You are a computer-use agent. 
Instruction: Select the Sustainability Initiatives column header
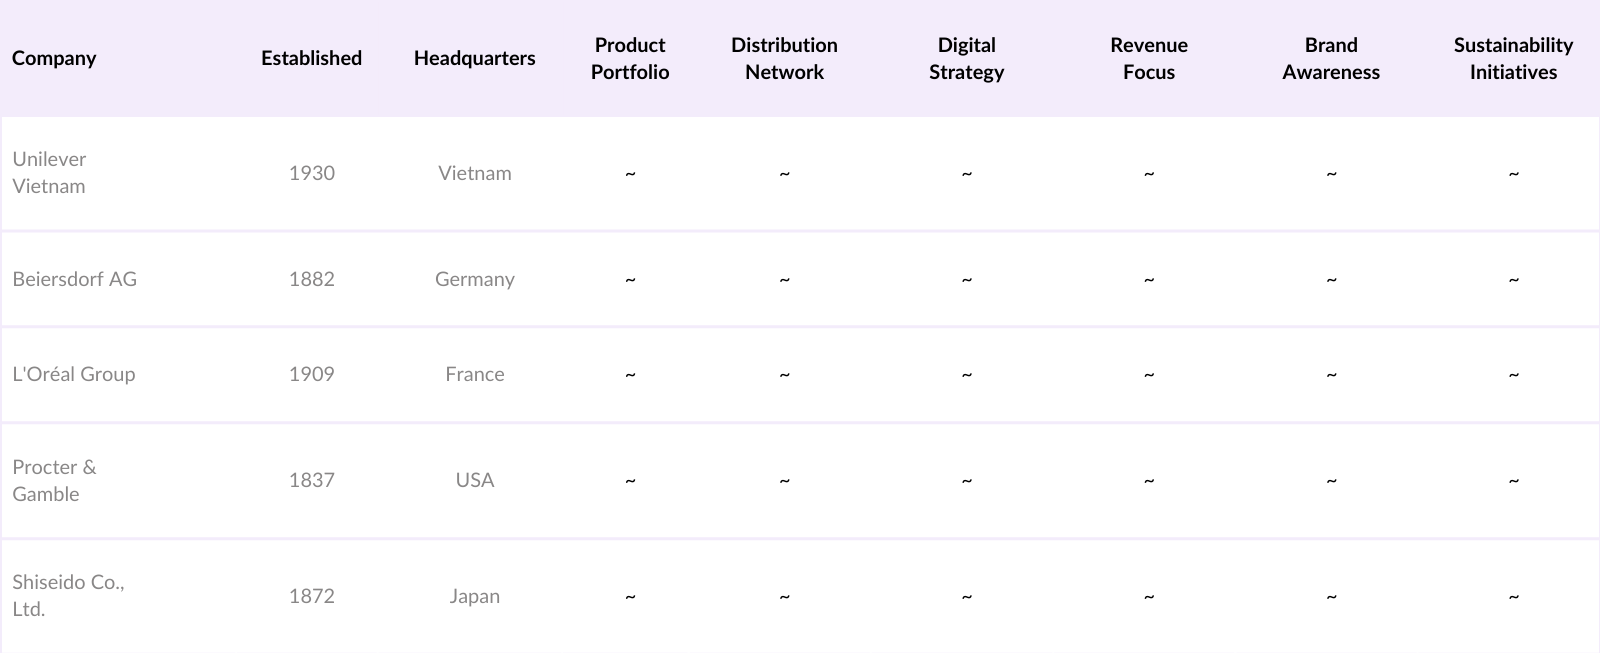(1513, 58)
